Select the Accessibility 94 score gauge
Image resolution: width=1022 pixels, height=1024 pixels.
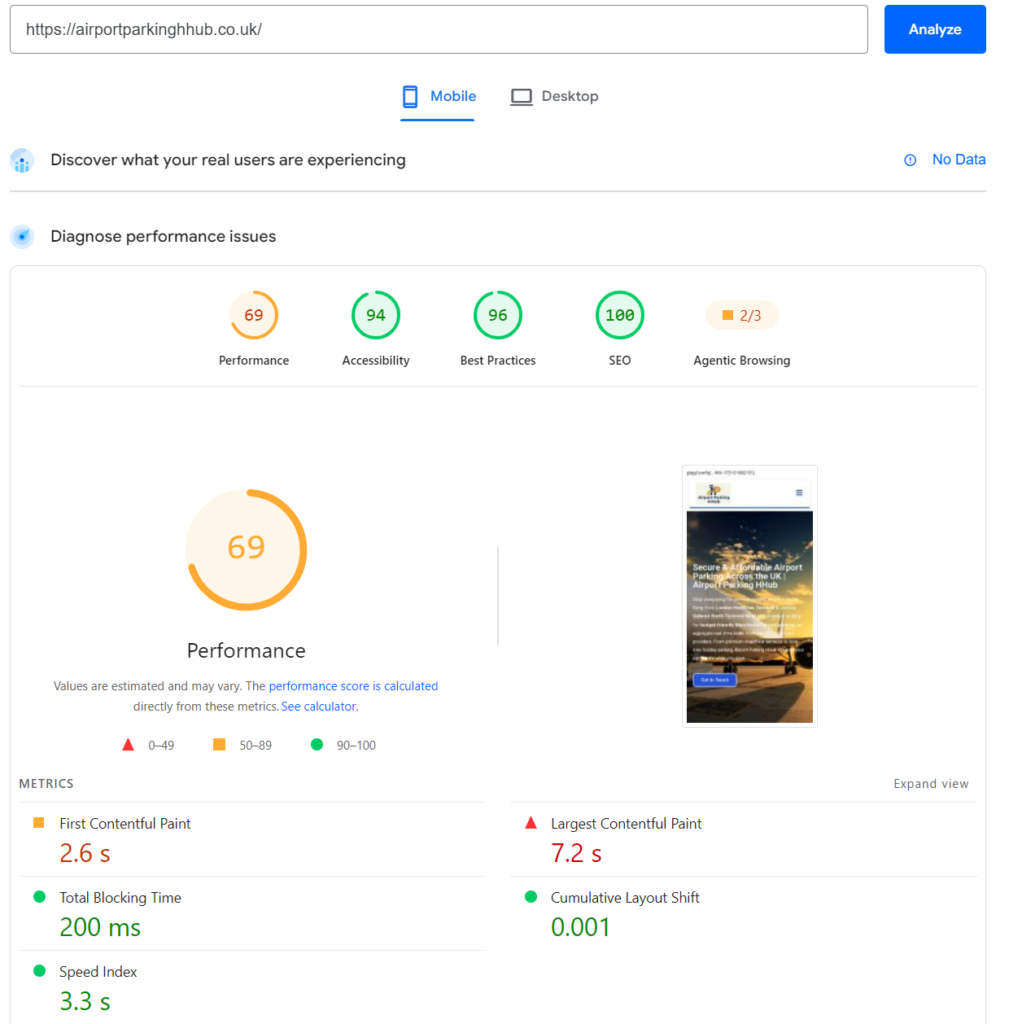375,315
